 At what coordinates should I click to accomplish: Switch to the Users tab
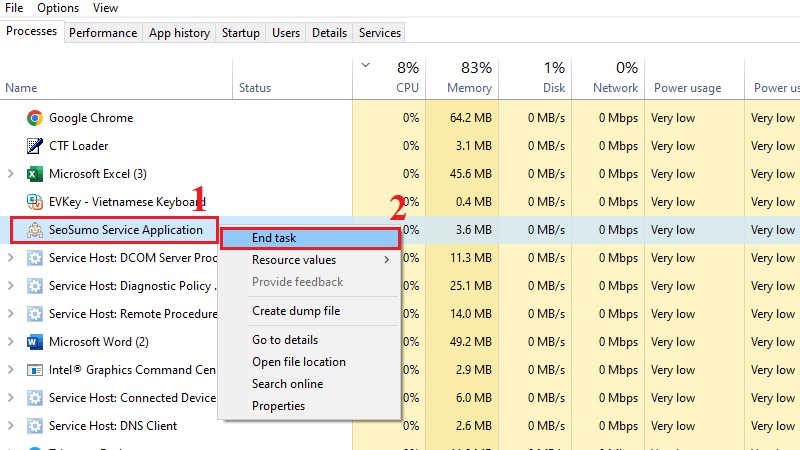coord(286,33)
